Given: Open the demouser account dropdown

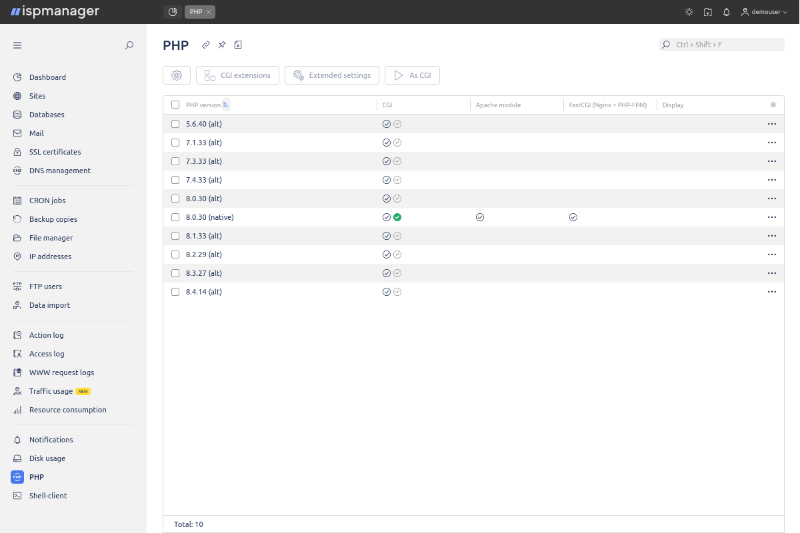Looking at the screenshot, I should (764, 12).
